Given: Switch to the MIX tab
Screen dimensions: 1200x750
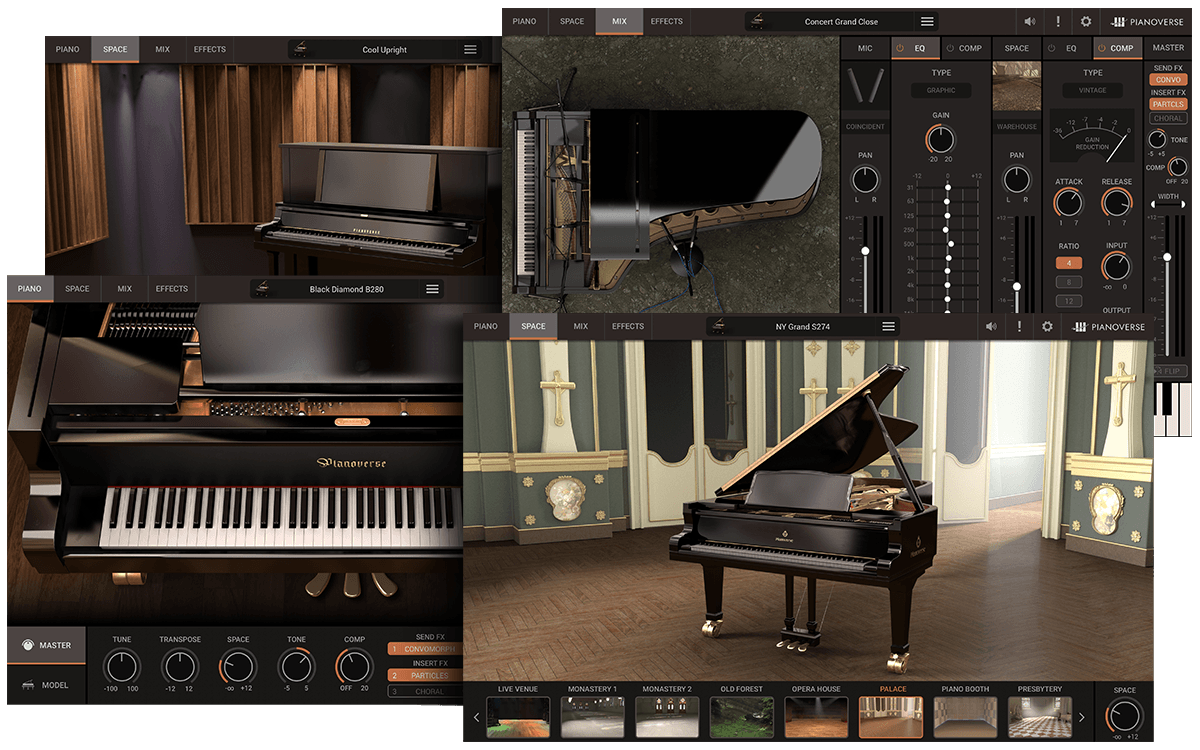Looking at the screenshot, I should pos(619,21).
